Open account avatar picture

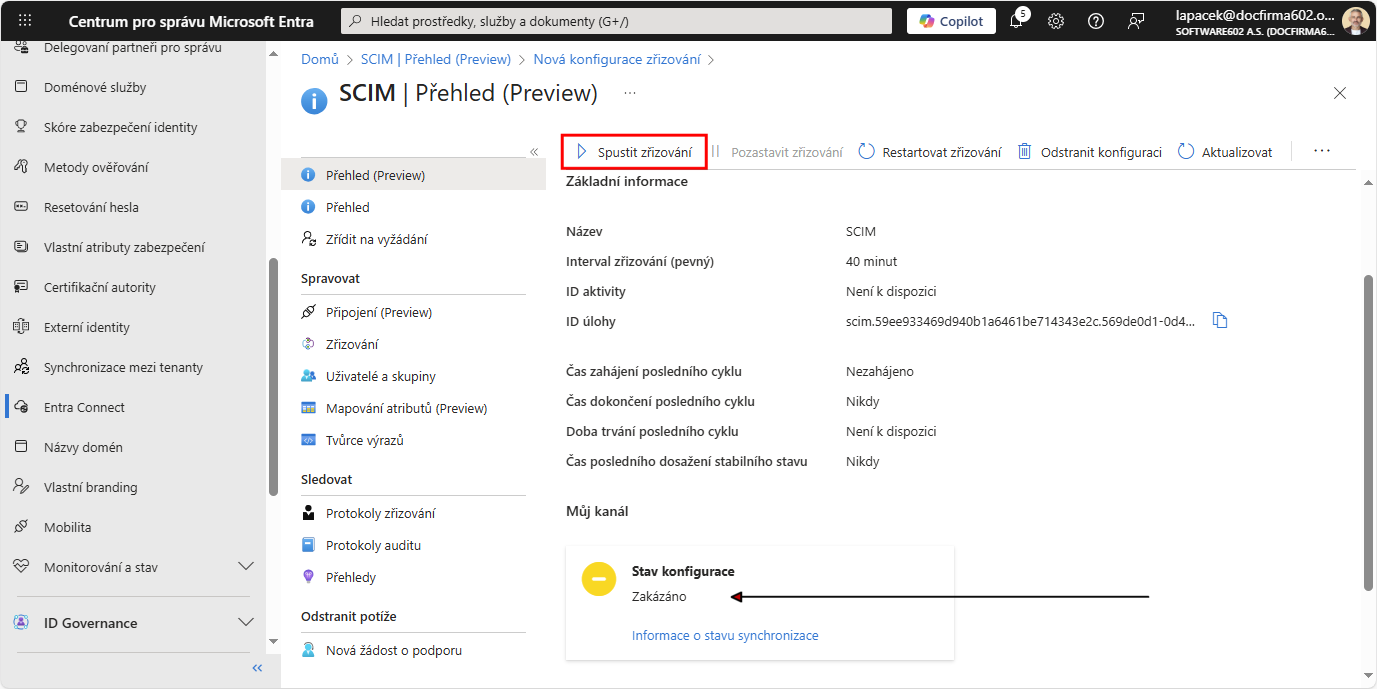(x=1356, y=21)
